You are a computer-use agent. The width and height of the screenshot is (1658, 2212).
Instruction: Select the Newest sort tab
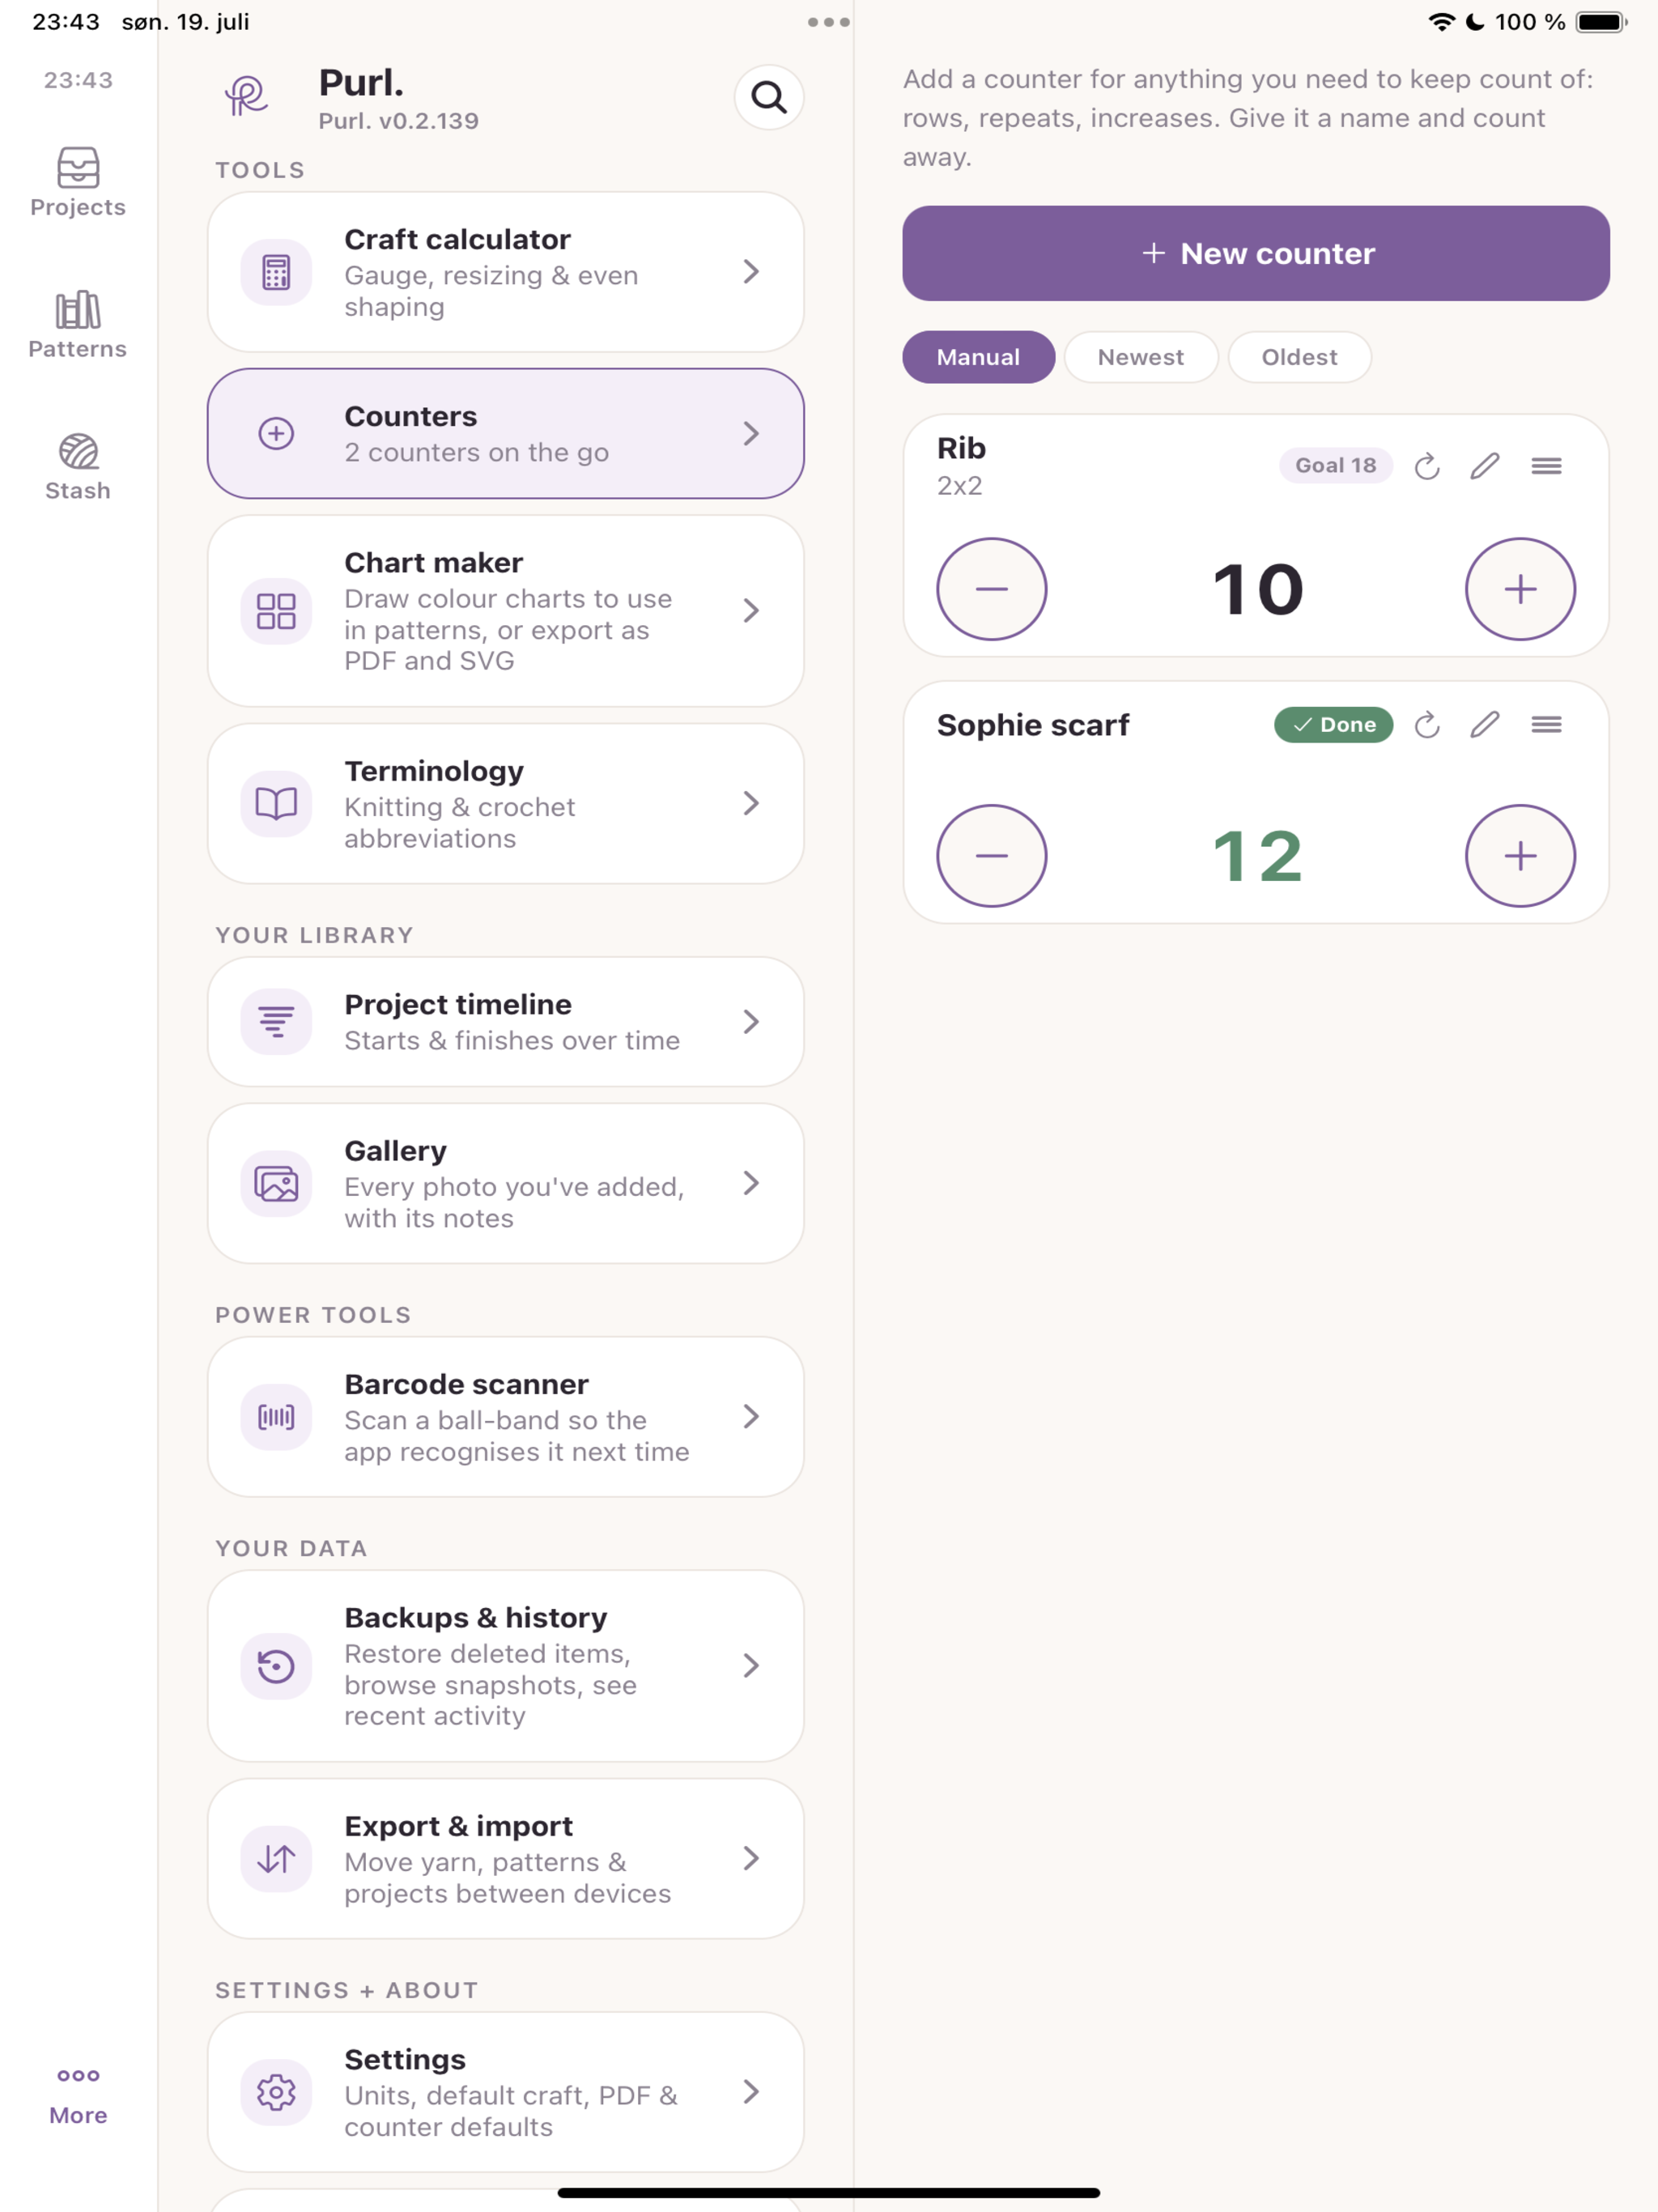point(1141,357)
